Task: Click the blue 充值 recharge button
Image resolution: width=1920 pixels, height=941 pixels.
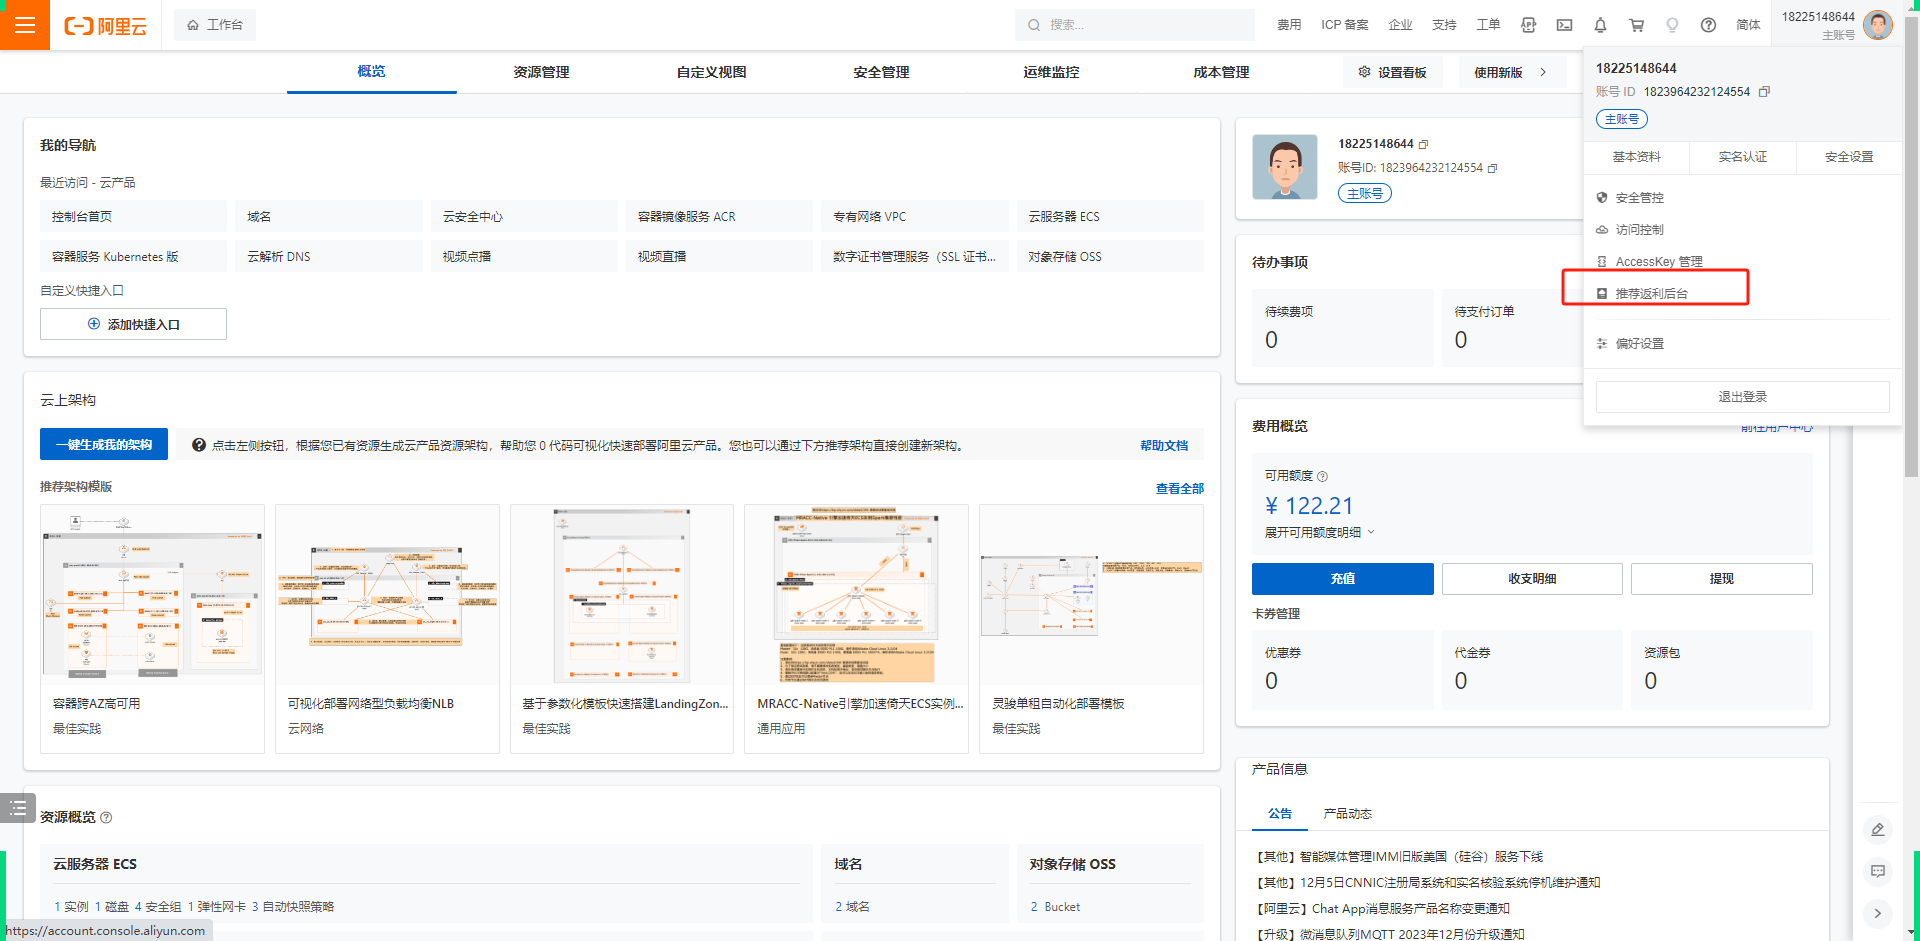Action: click(x=1342, y=579)
